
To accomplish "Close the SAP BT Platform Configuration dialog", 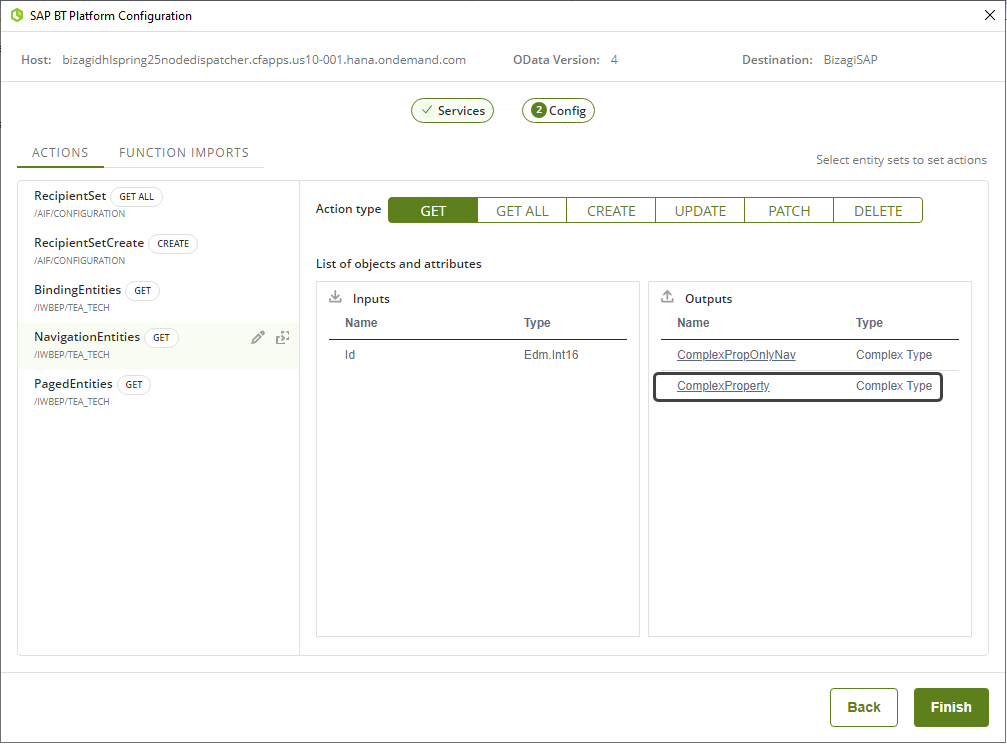I will 990,15.
